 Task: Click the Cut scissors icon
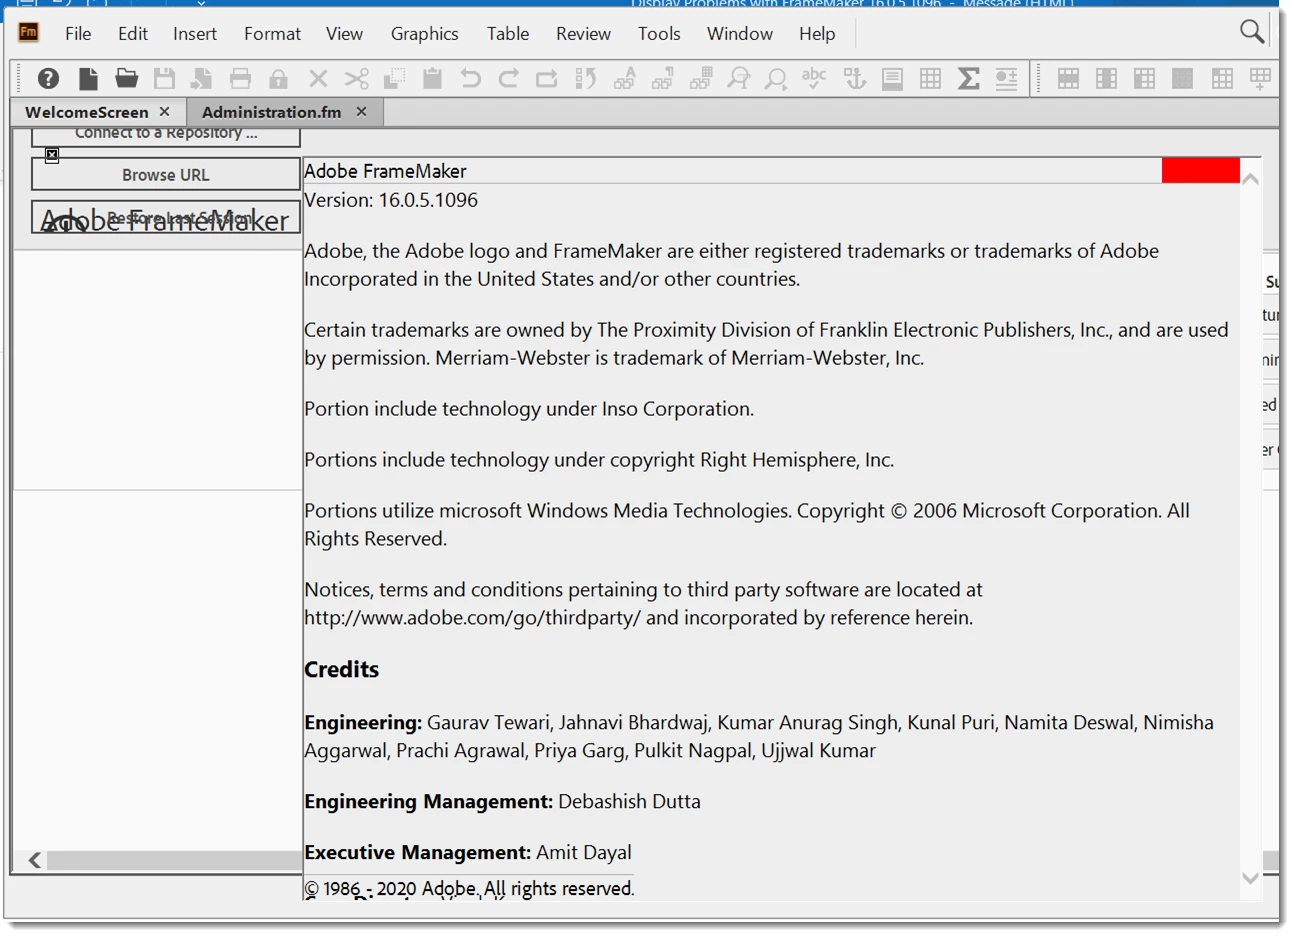356,78
